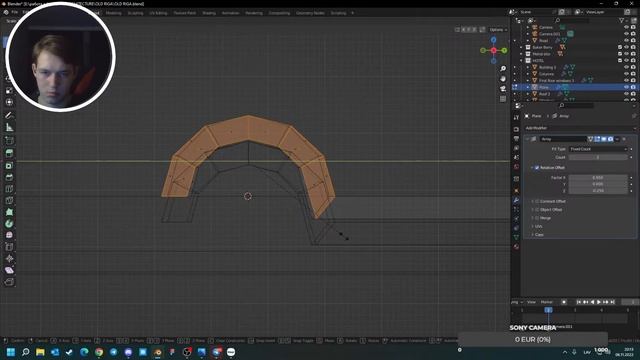Switch to the Compositing workspace tab
Screen dimensions: 640x360
279,13
